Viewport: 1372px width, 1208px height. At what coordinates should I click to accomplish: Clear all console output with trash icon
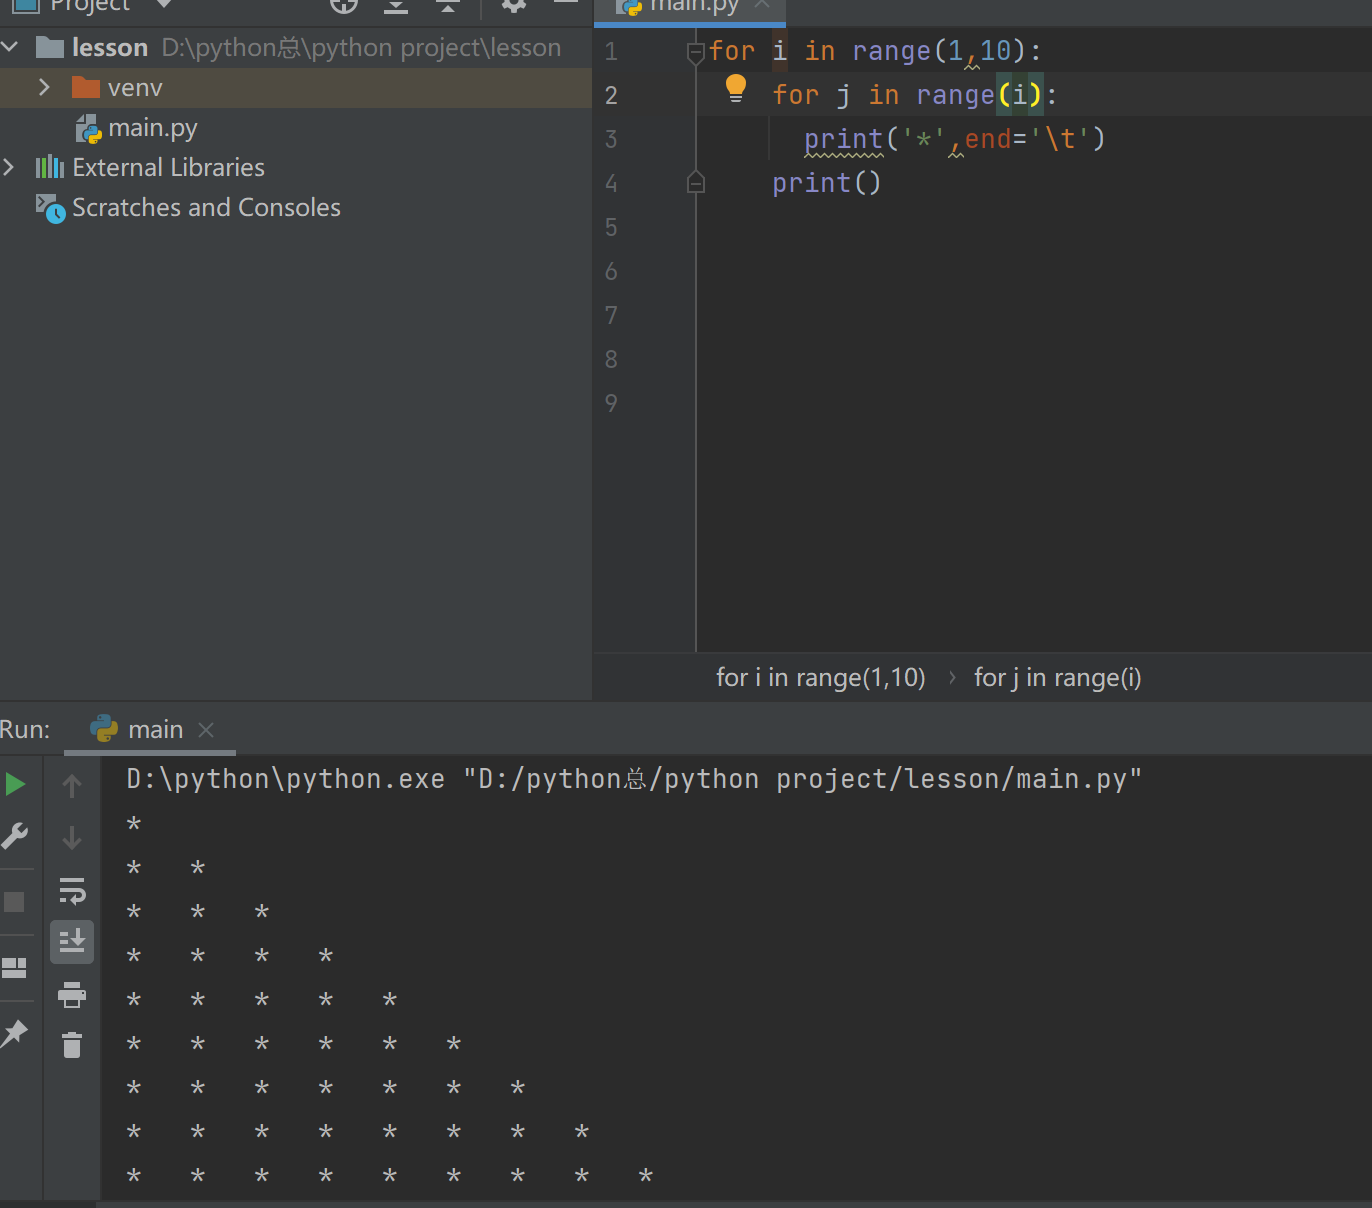pyautogui.click(x=72, y=1045)
